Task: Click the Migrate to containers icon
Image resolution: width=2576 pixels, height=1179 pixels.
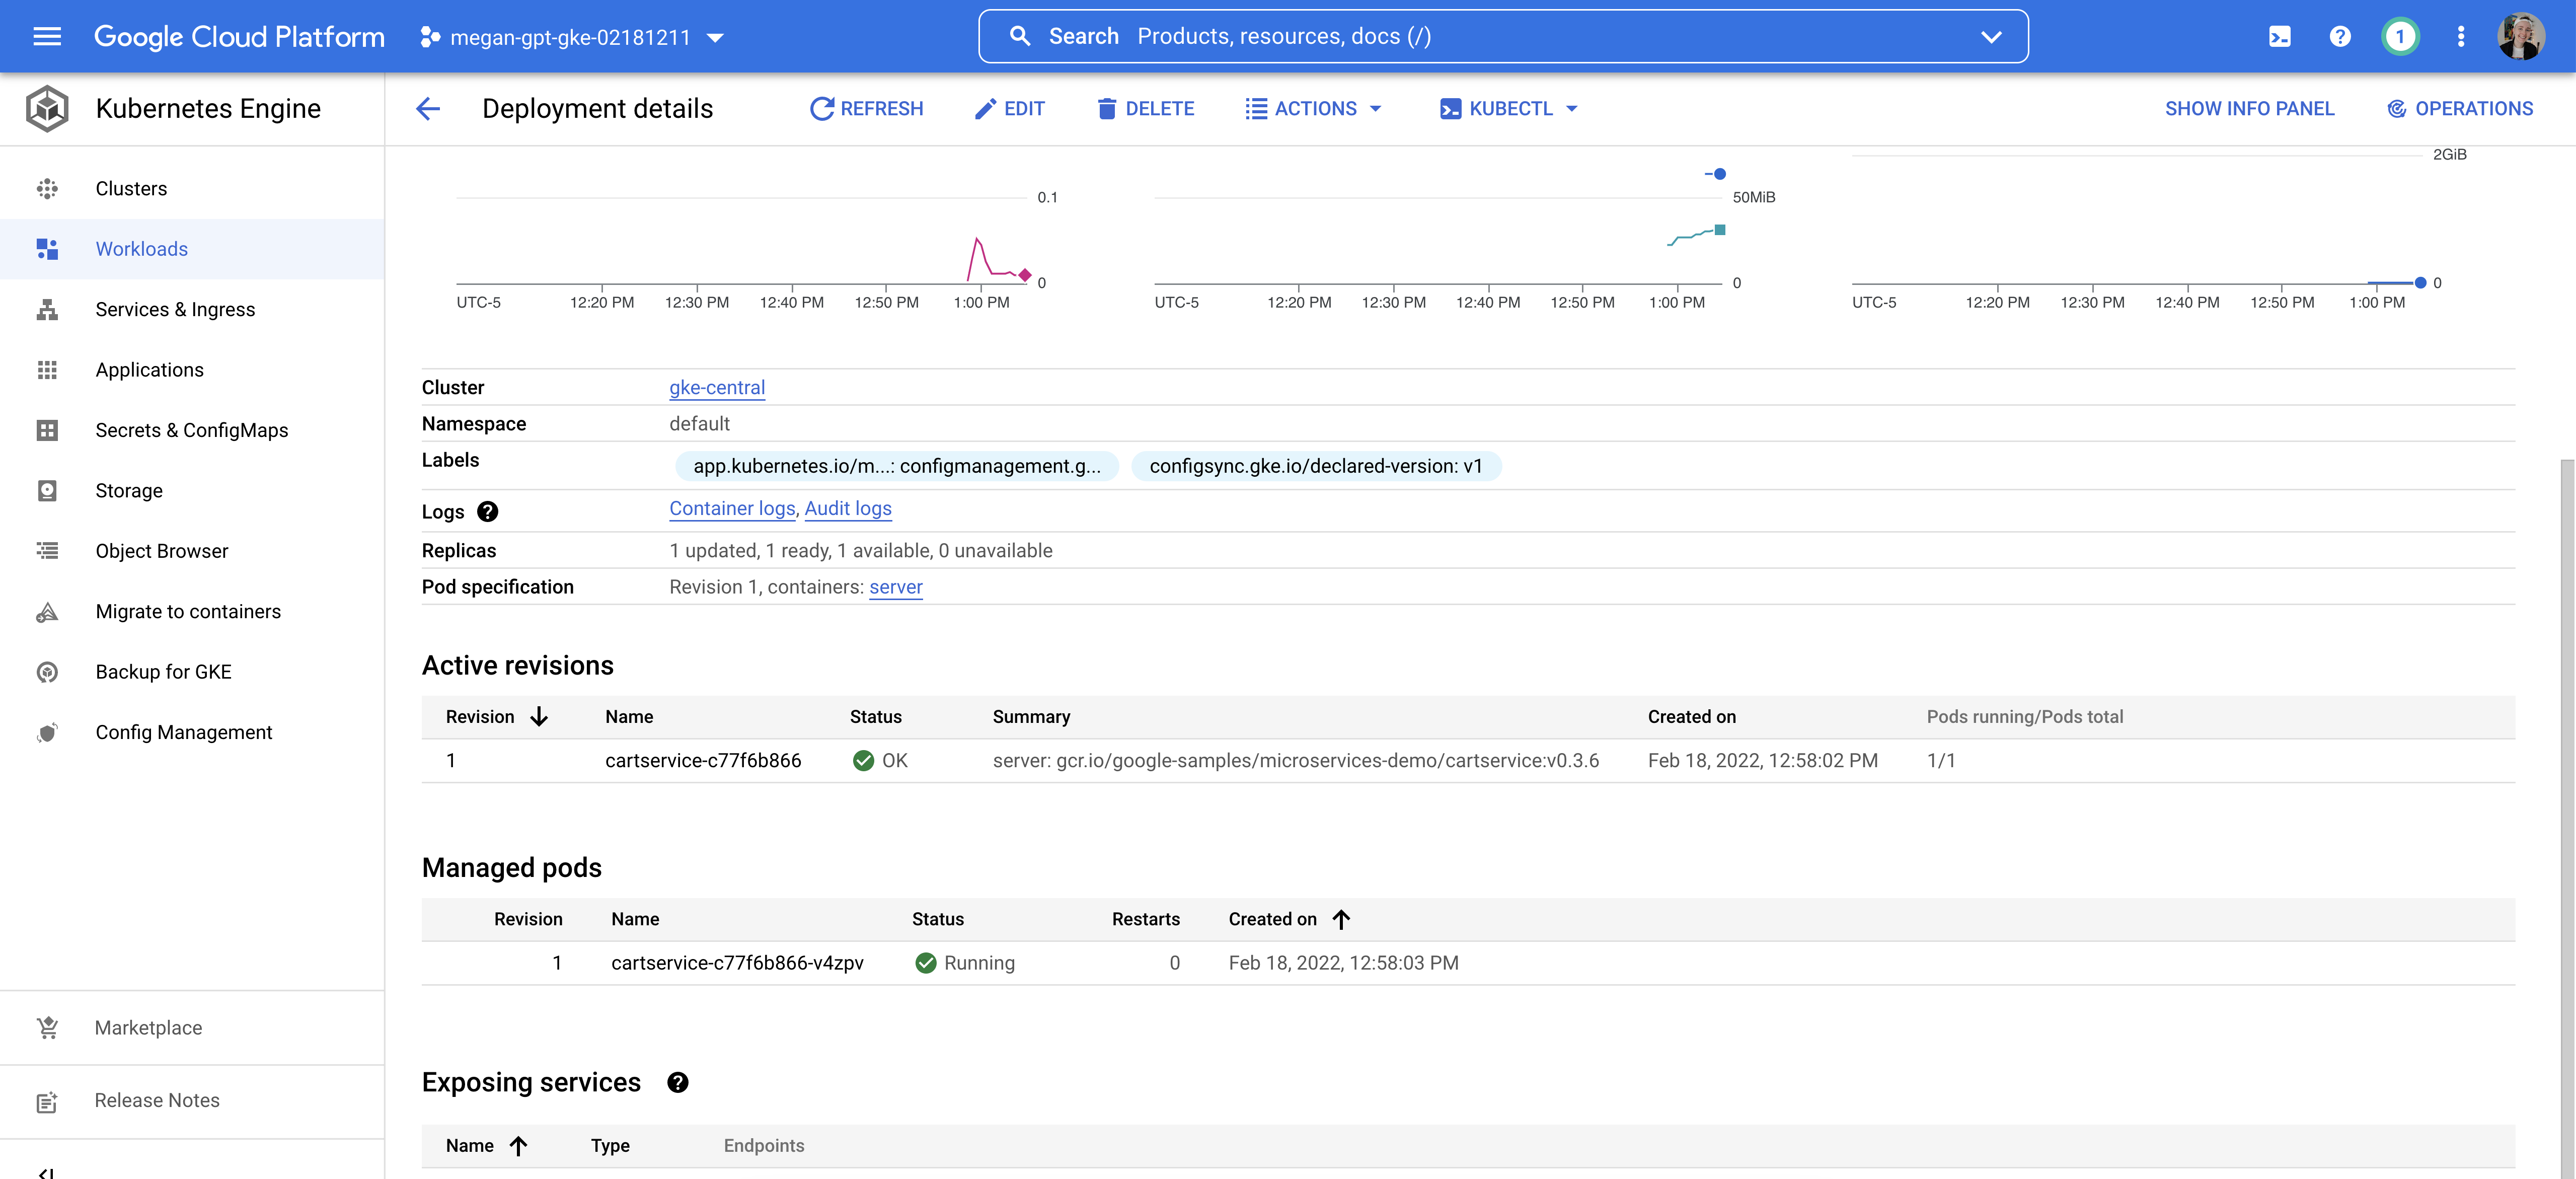Action: [x=47, y=611]
